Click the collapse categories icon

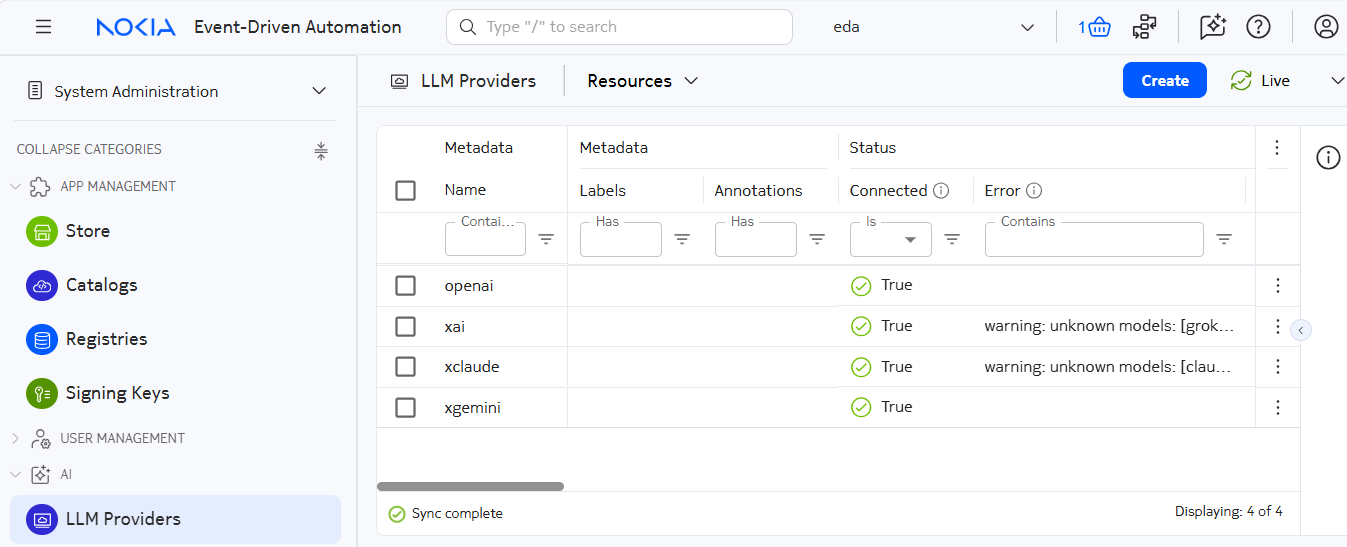[321, 150]
